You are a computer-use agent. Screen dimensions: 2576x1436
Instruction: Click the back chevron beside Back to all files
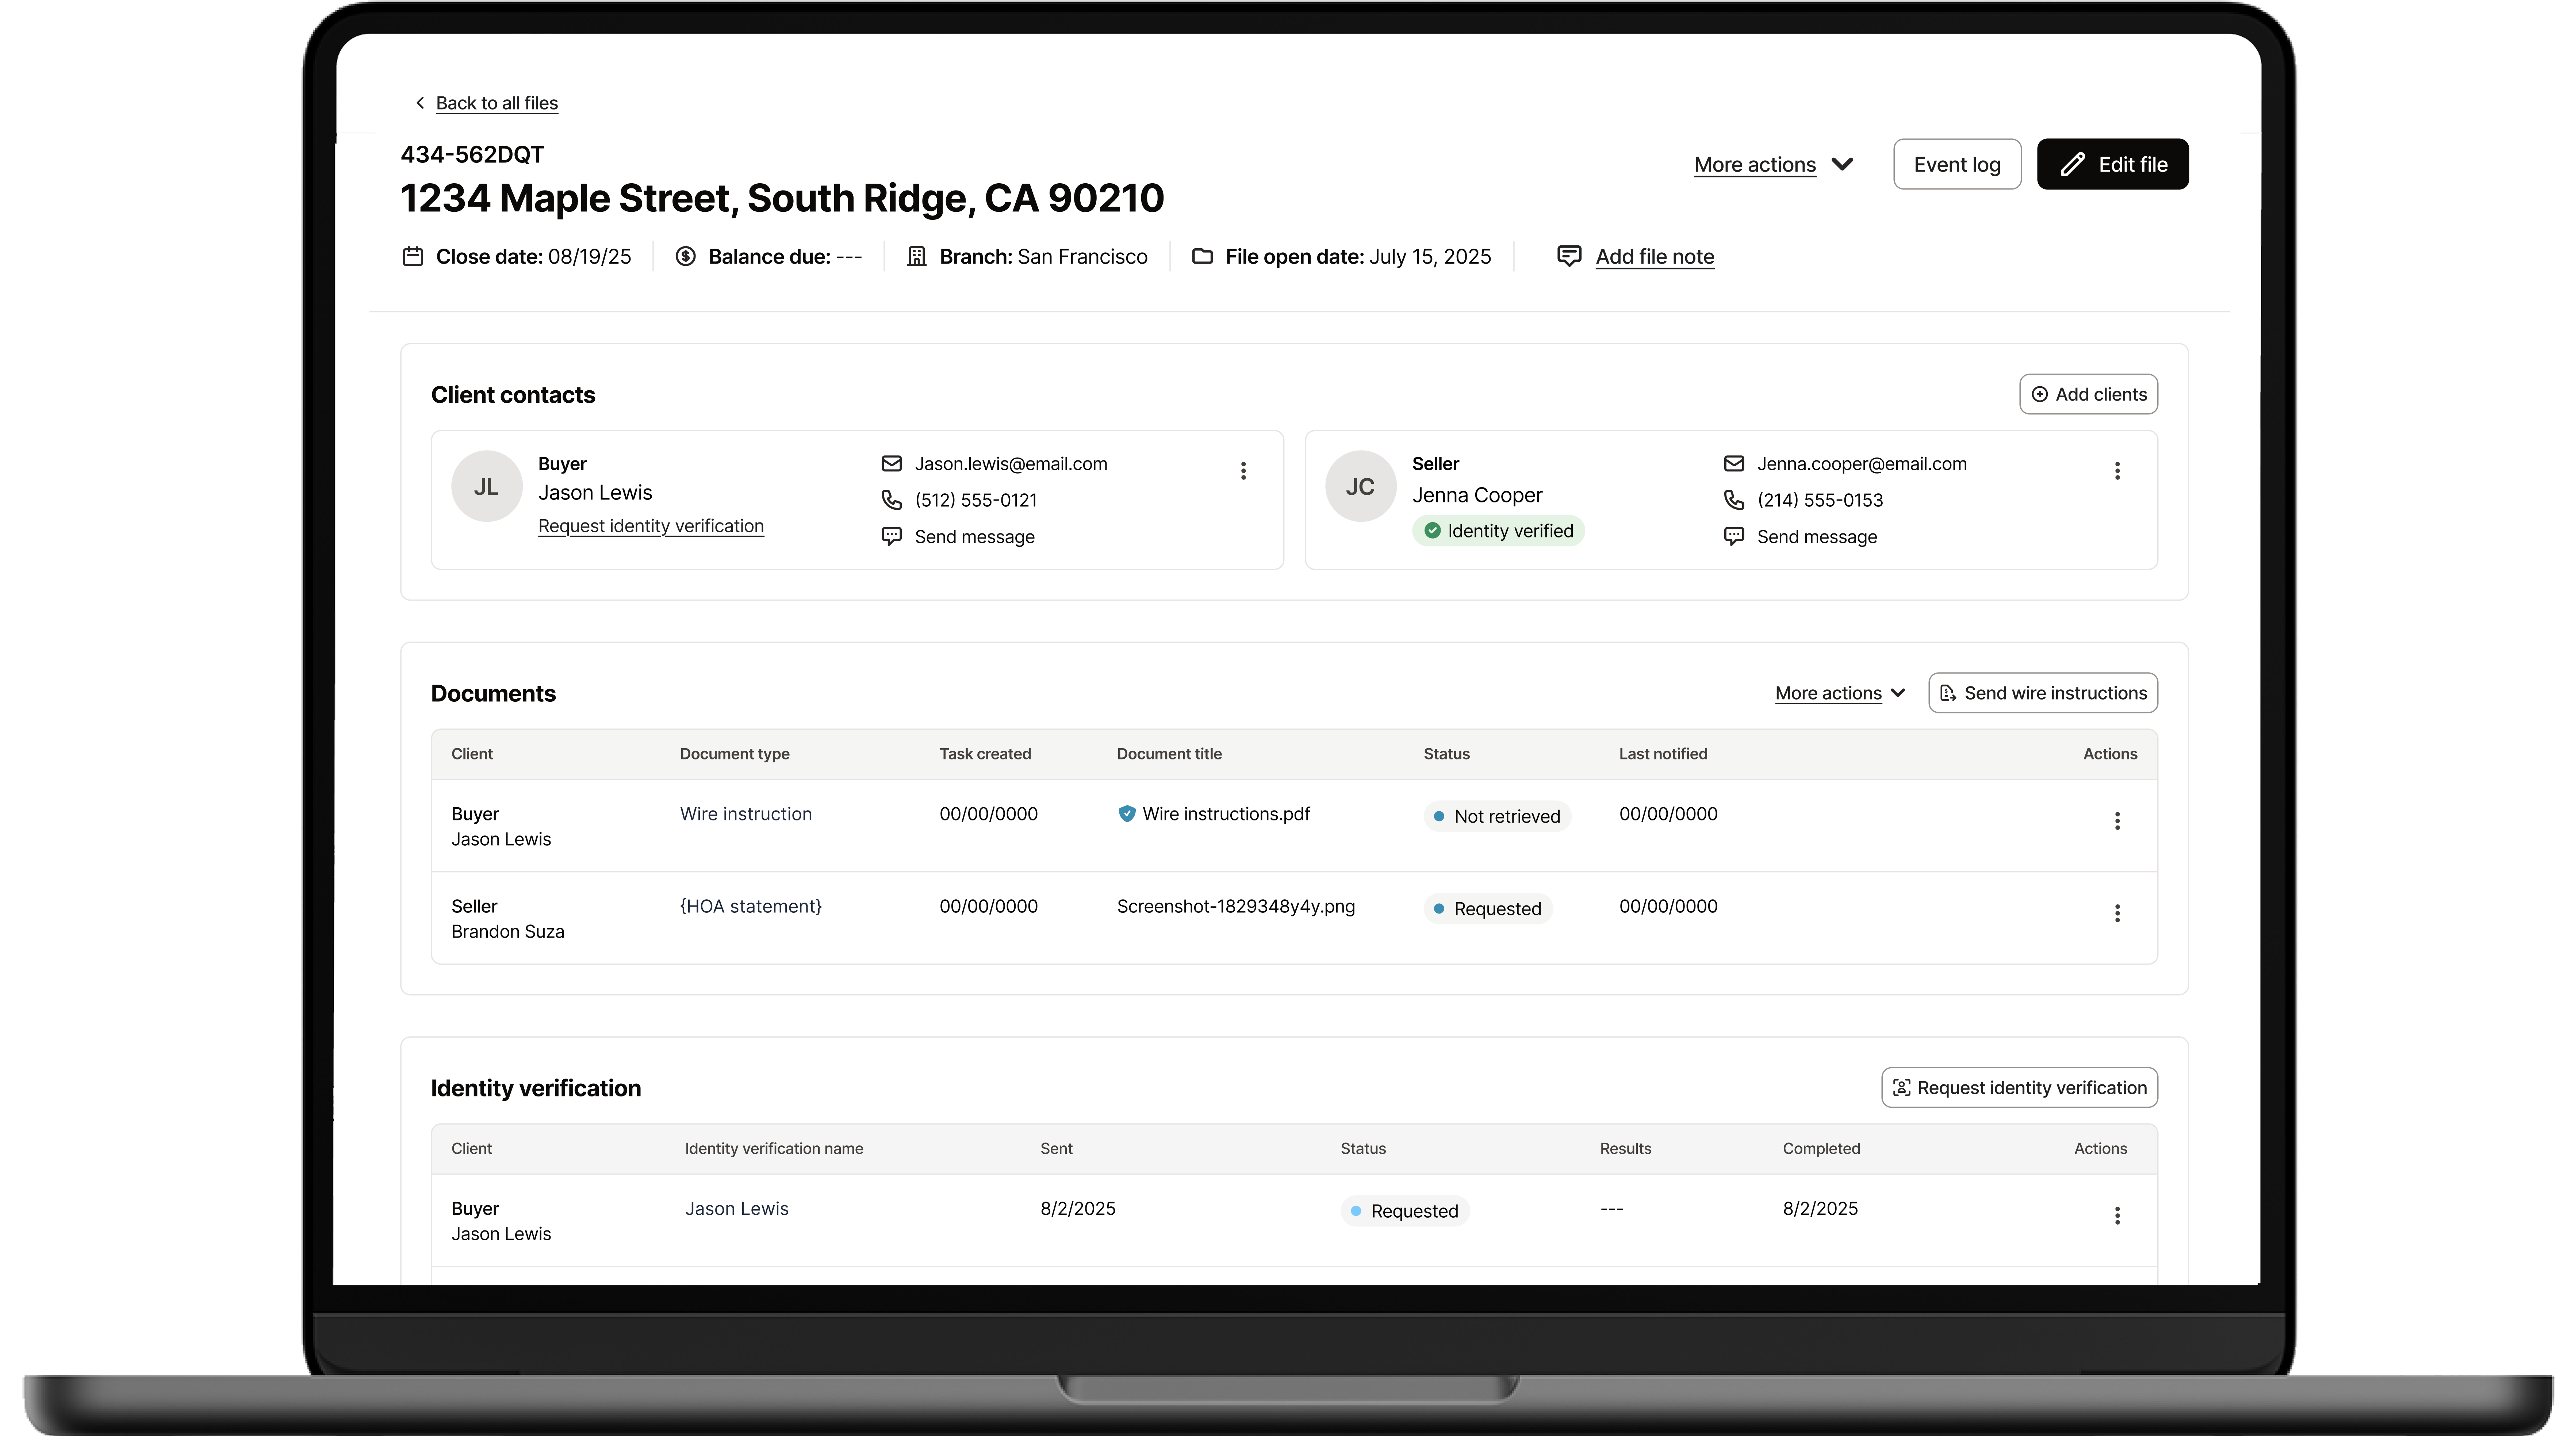(420, 103)
